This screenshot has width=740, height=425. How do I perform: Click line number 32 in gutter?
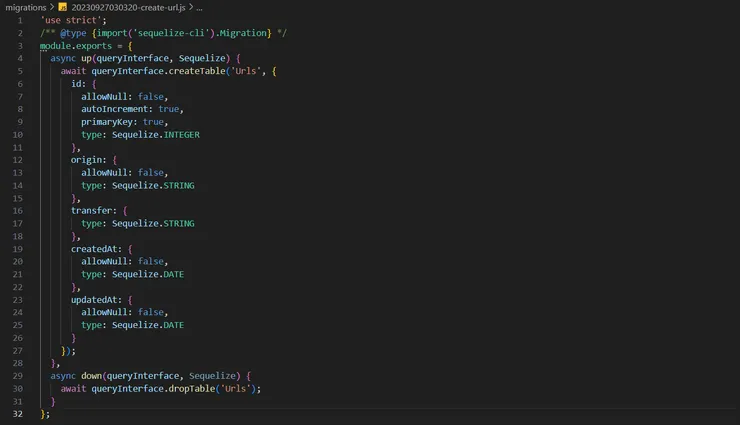(x=17, y=414)
